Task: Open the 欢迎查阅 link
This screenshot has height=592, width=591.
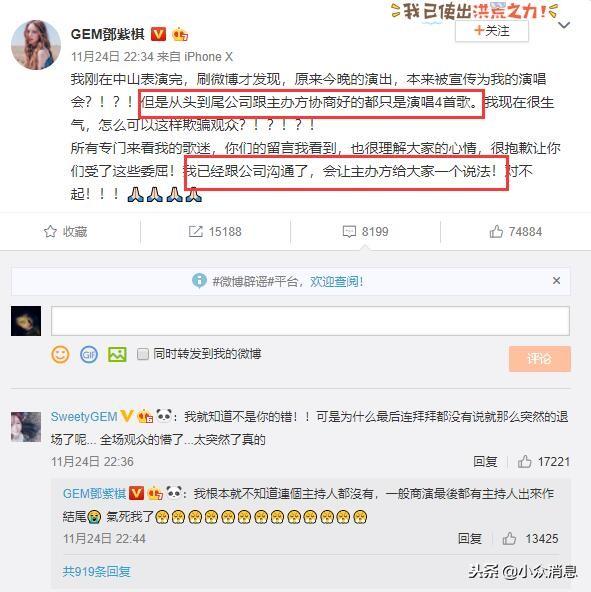Action: [x=336, y=281]
